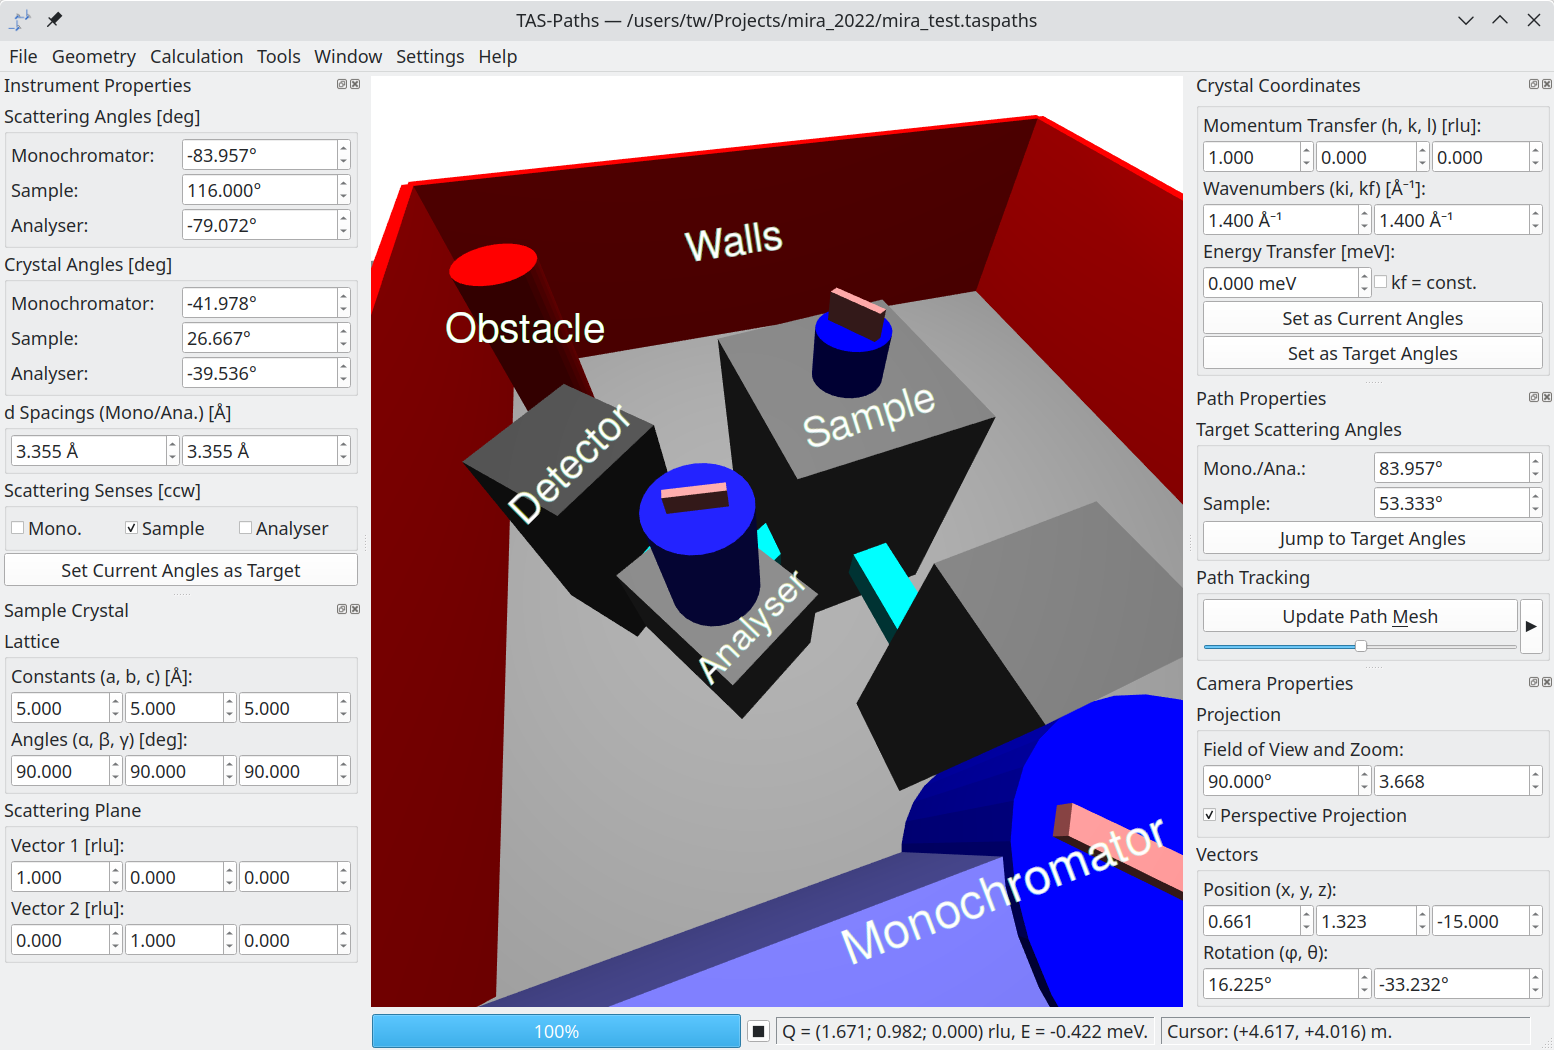Image resolution: width=1554 pixels, height=1050 pixels.
Task: Click Set Current Angles as Target
Action: click(x=181, y=571)
